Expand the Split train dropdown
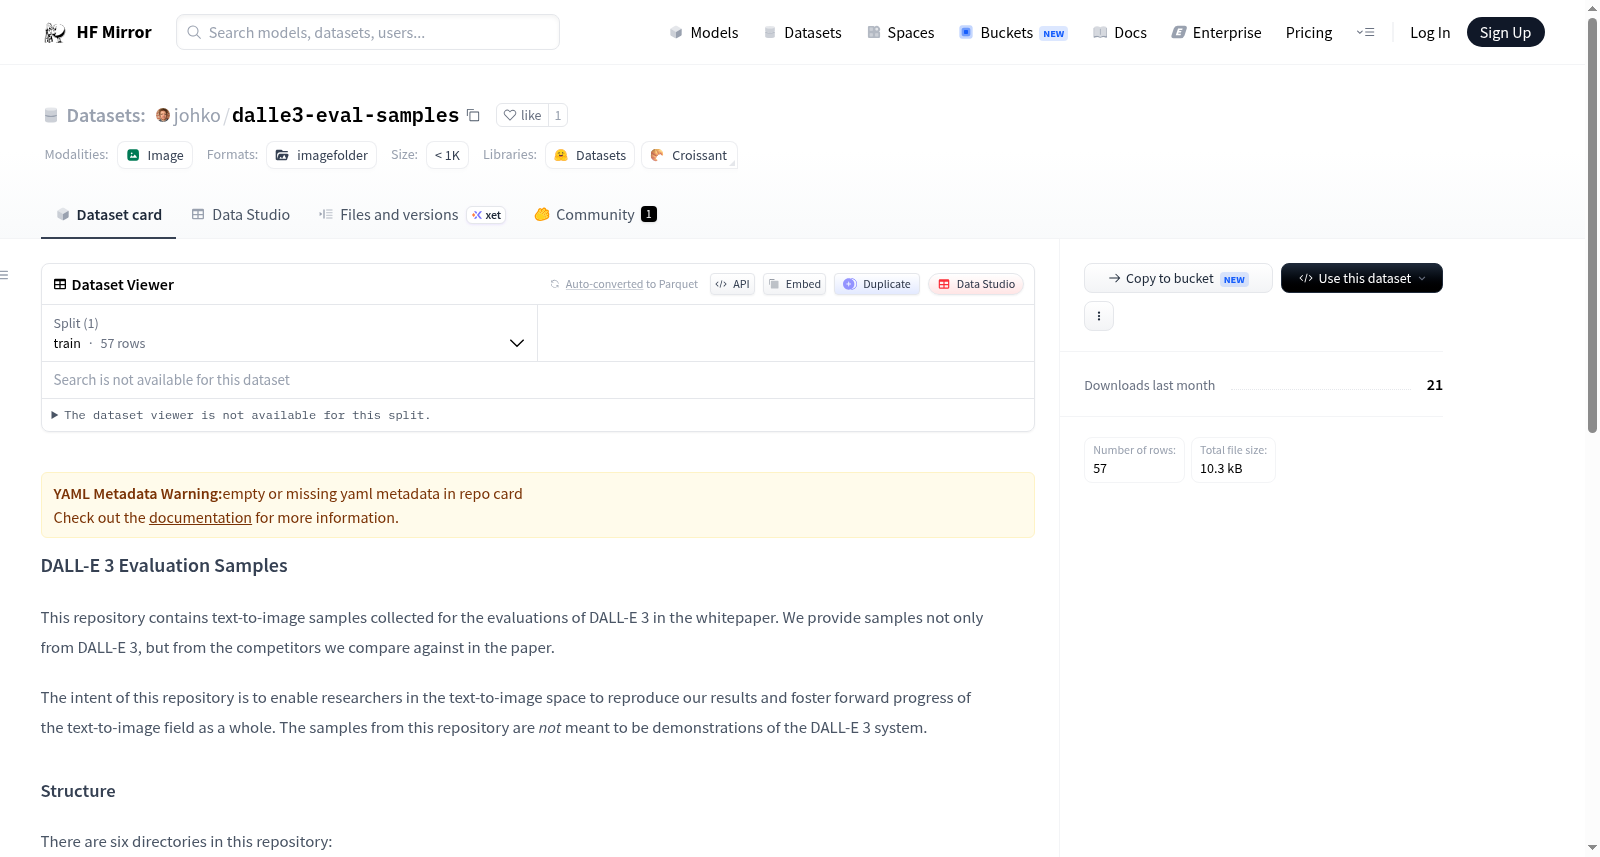This screenshot has width=1600, height=857. click(289, 333)
